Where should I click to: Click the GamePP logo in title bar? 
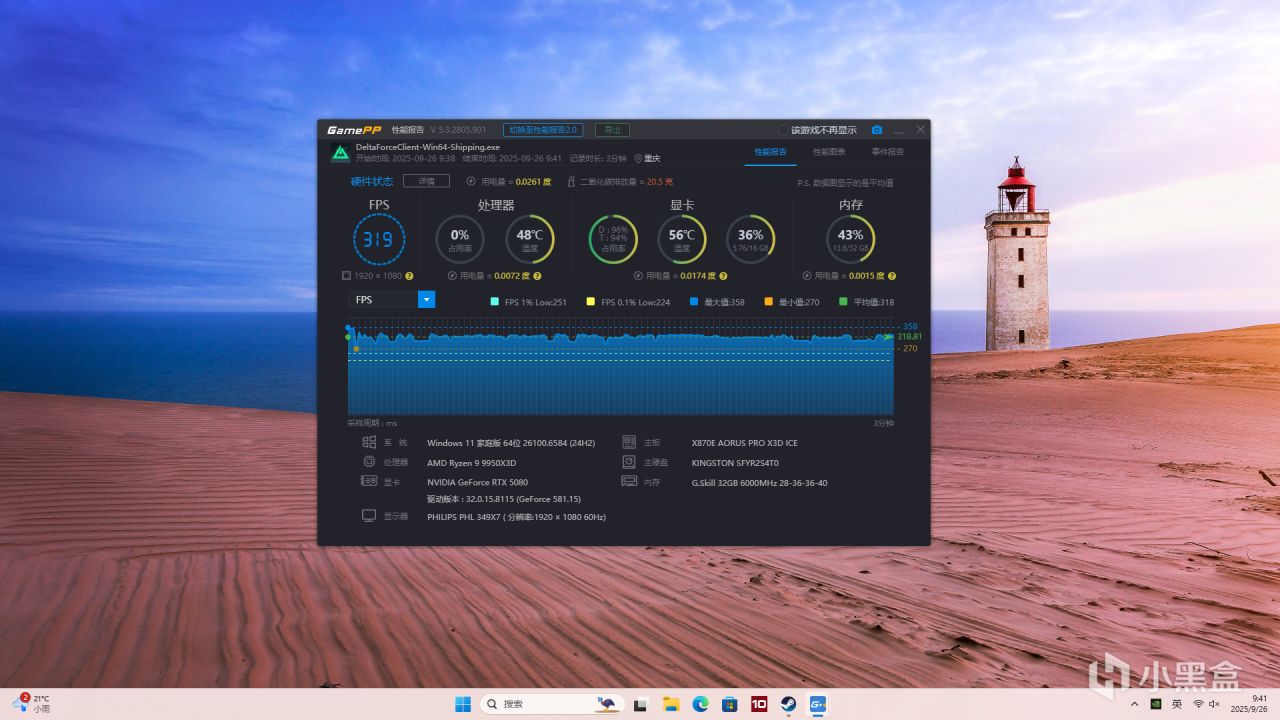click(x=354, y=130)
